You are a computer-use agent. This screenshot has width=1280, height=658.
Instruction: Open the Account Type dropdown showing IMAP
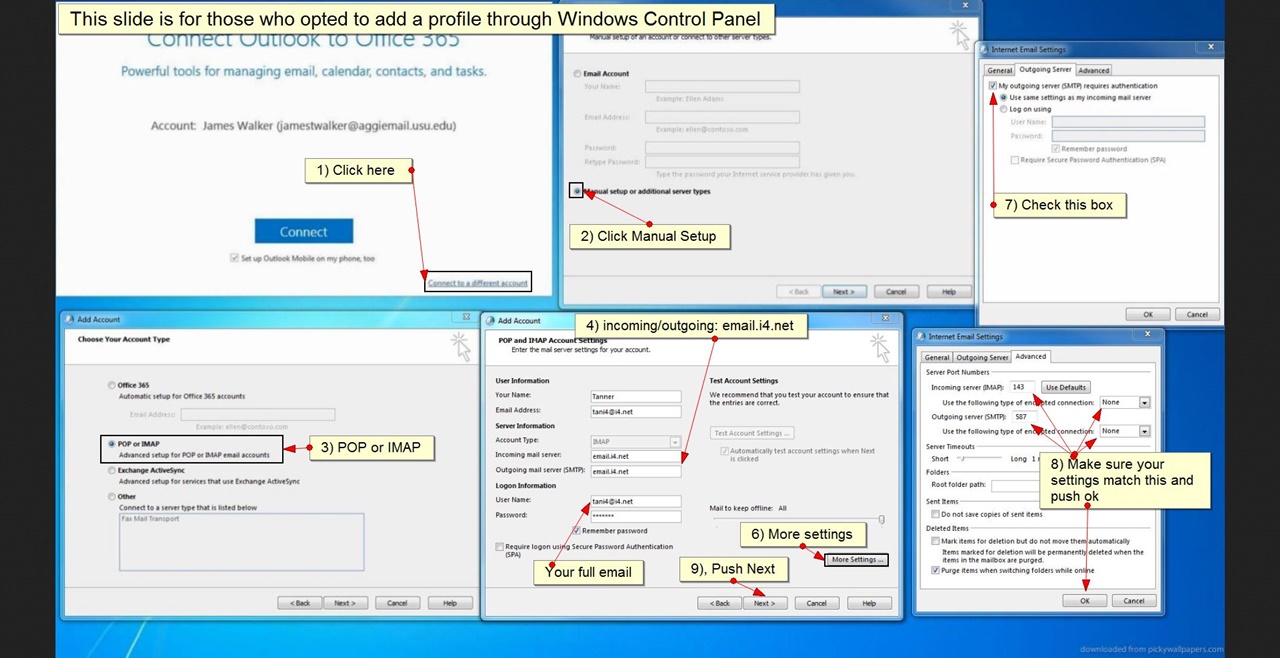(x=675, y=441)
